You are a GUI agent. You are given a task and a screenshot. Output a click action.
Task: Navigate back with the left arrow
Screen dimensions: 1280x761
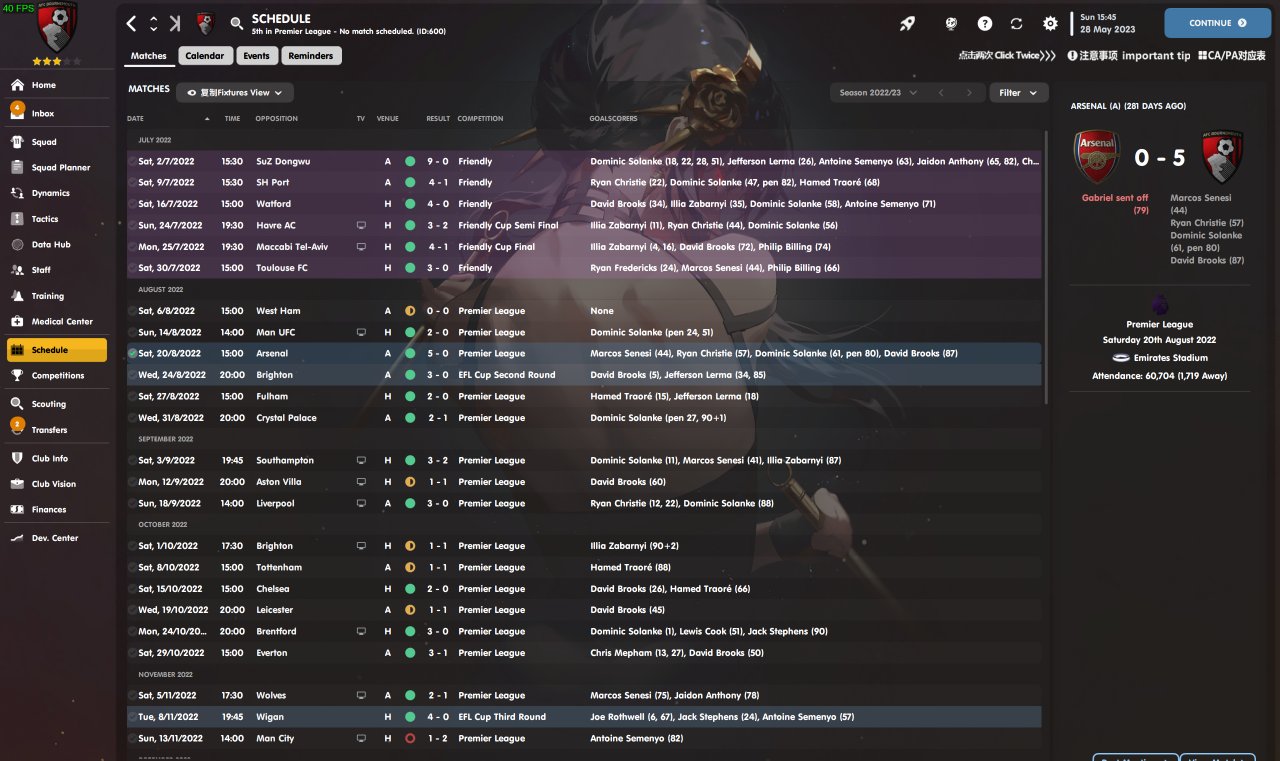tap(132, 23)
